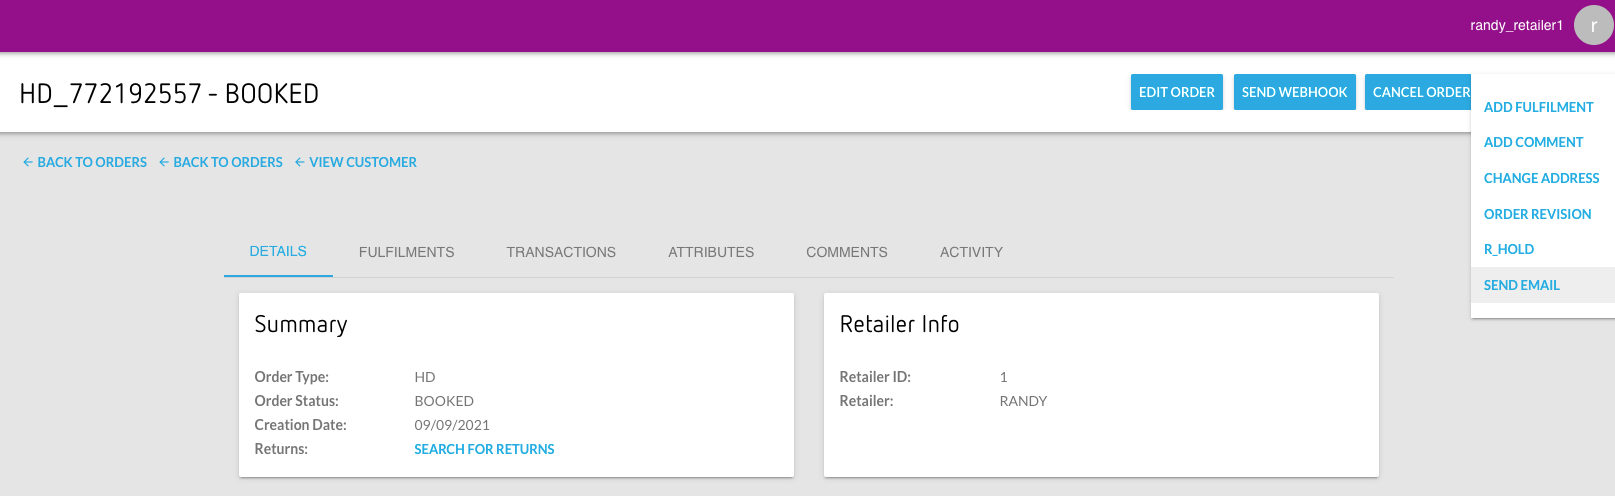Switch to the Details tab
This screenshot has width=1615, height=496.
(278, 251)
